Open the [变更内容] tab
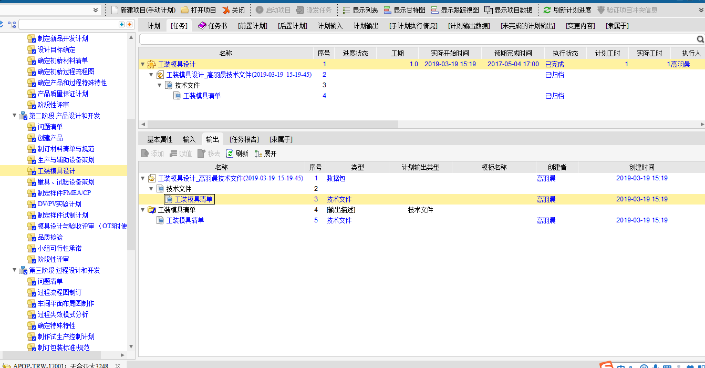Screen dimensions: 705x368 click(x=580, y=26)
